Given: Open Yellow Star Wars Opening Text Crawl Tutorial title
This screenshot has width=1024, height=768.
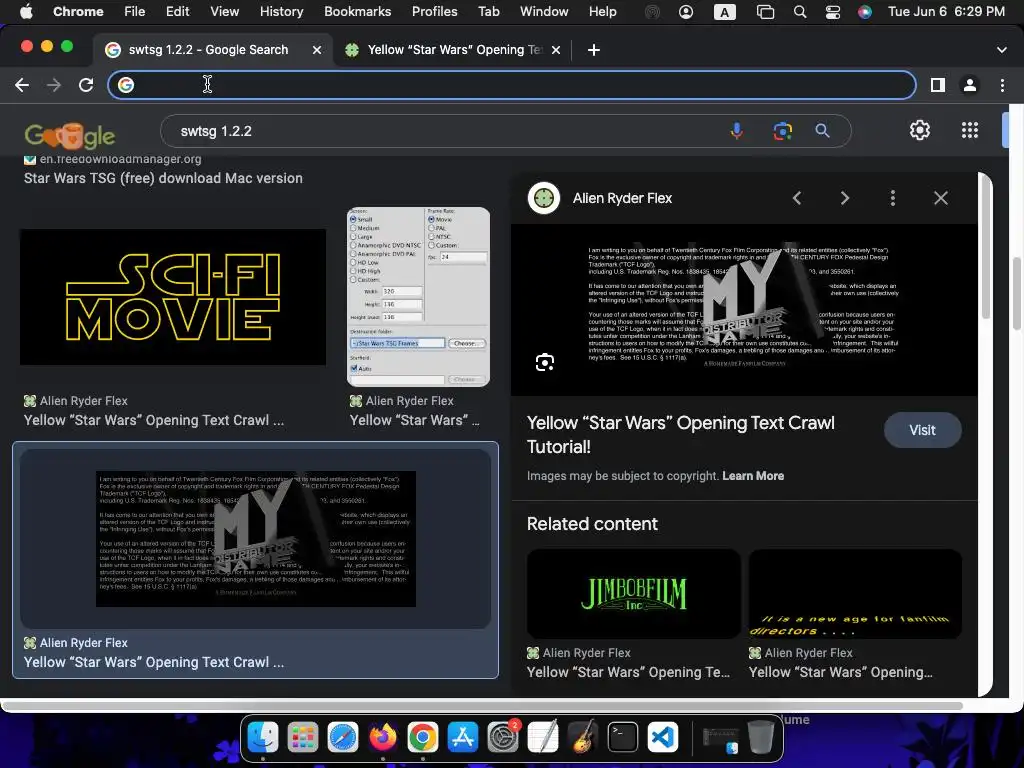Looking at the screenshot, I should point(680,435).
